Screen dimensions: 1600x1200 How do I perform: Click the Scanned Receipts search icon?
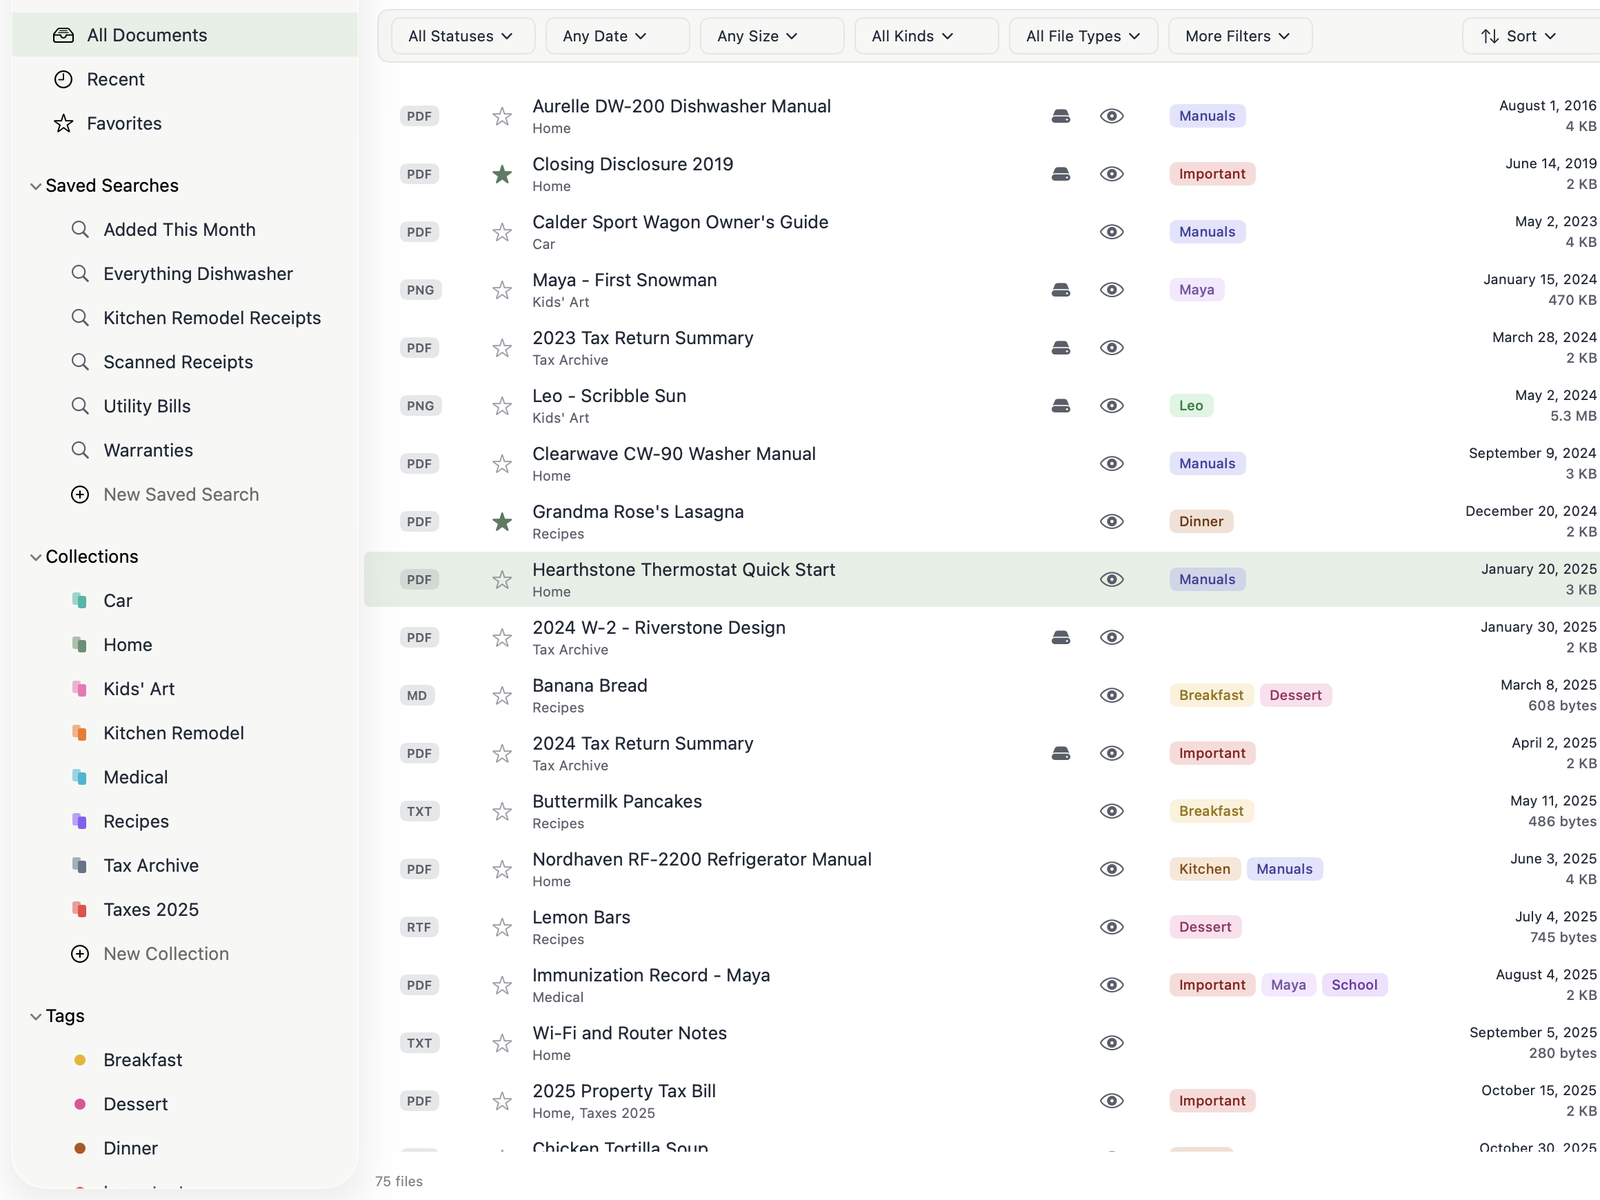[x=80, y=362]
